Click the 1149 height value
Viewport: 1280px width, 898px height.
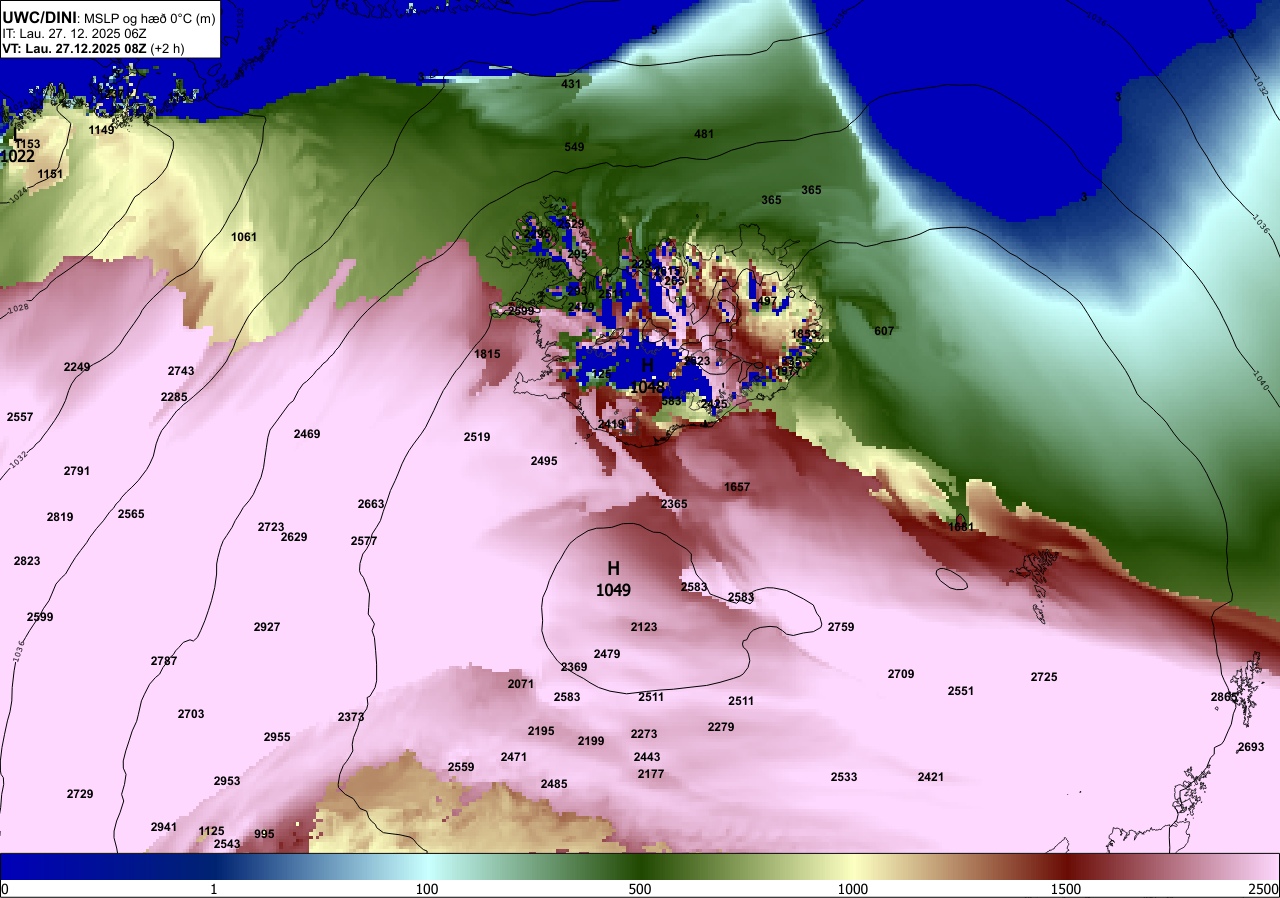pos(102,130)
